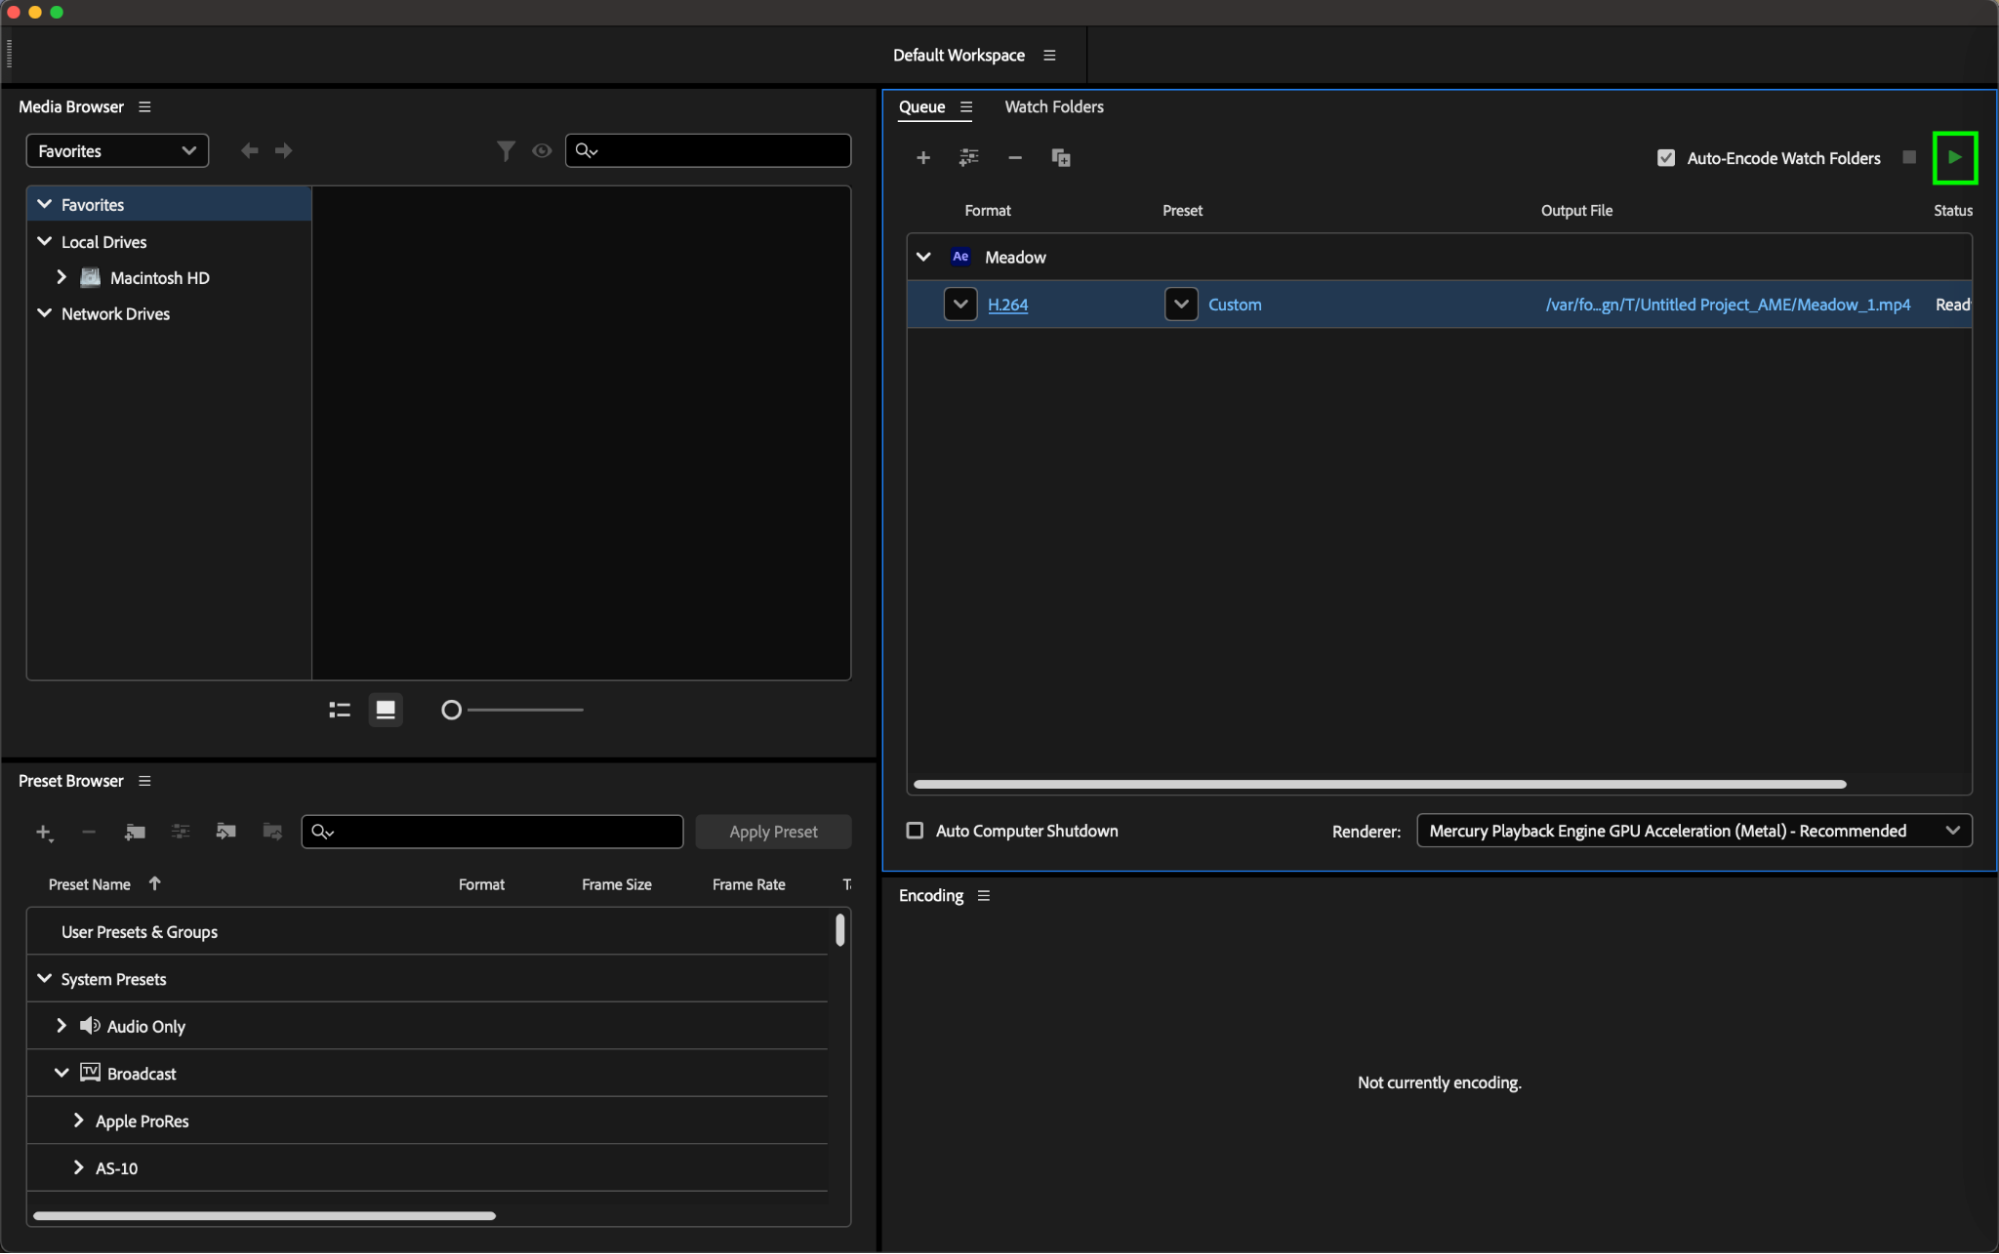Click the filter funnel icon in Media Browser
Viewport: 1999px width, 1254px height.
pos(506,151)
